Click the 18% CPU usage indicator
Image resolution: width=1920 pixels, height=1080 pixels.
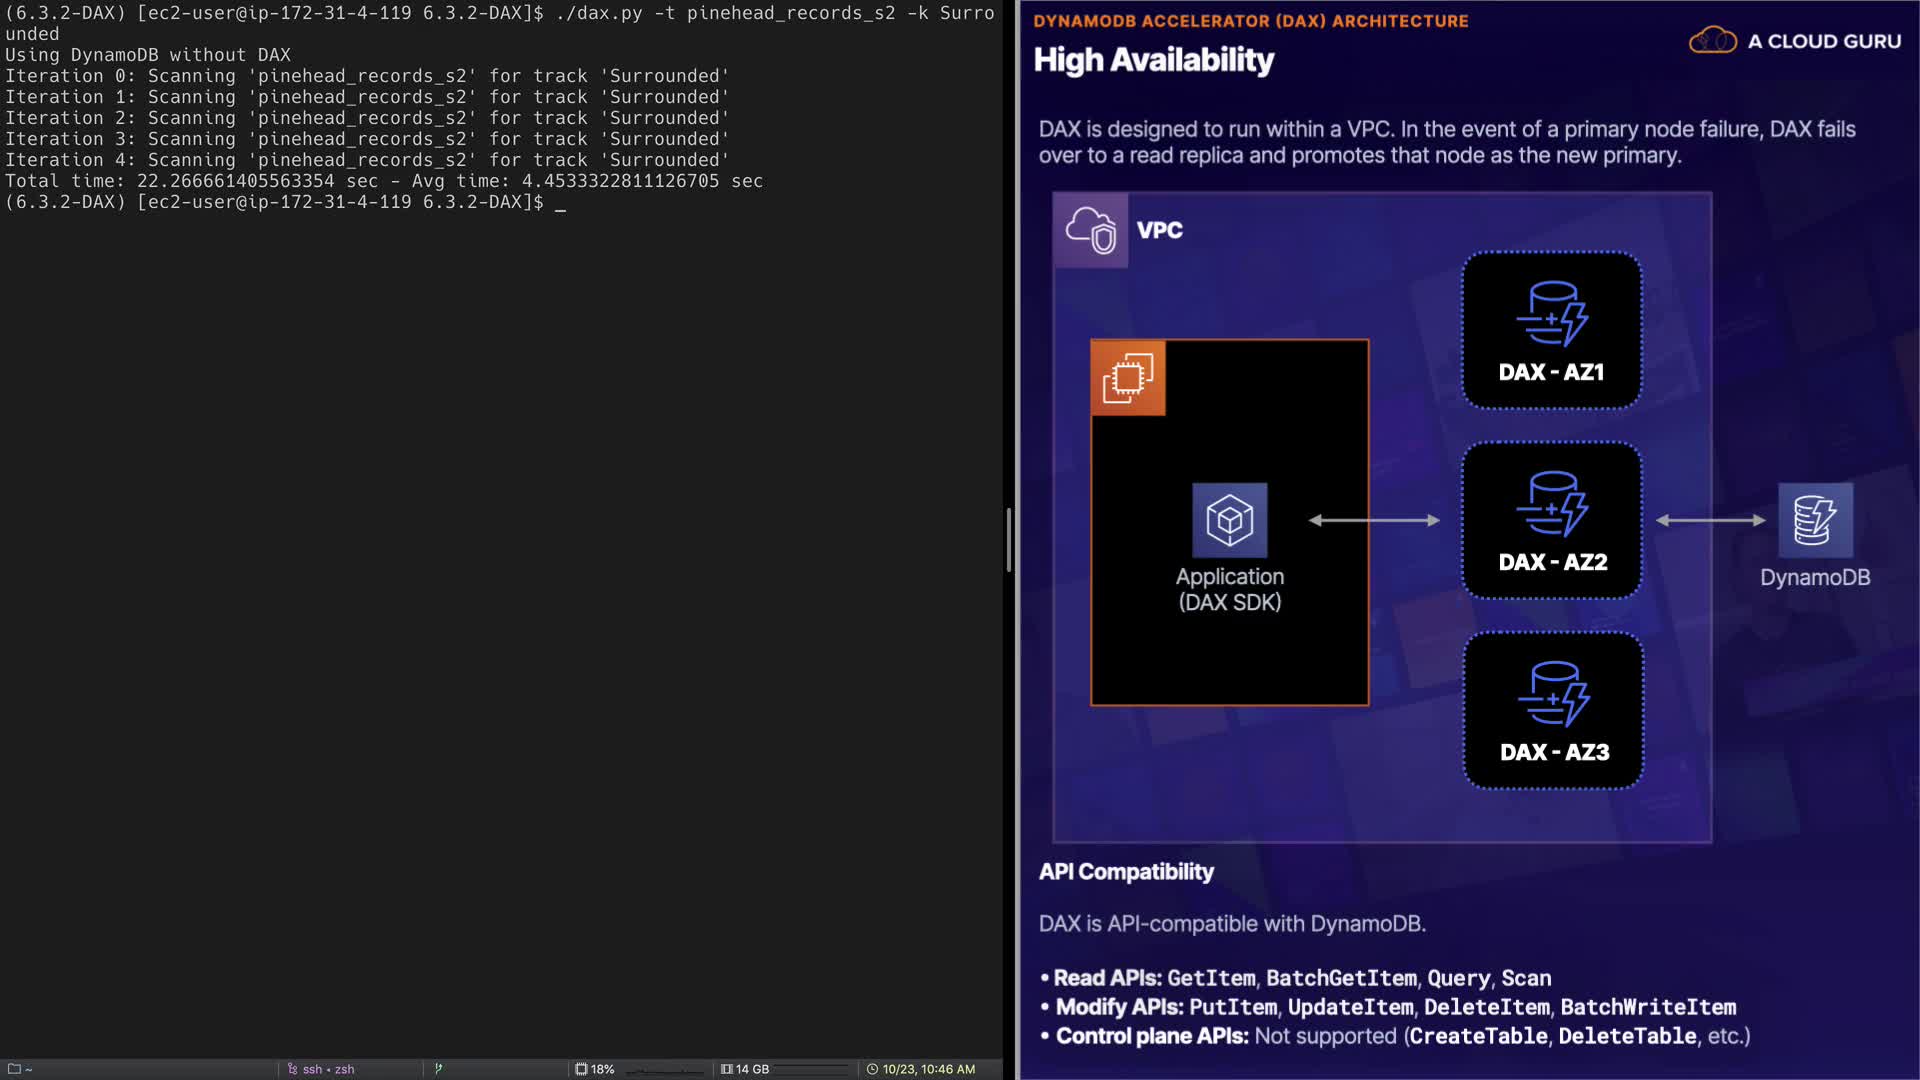(595, 1069)
